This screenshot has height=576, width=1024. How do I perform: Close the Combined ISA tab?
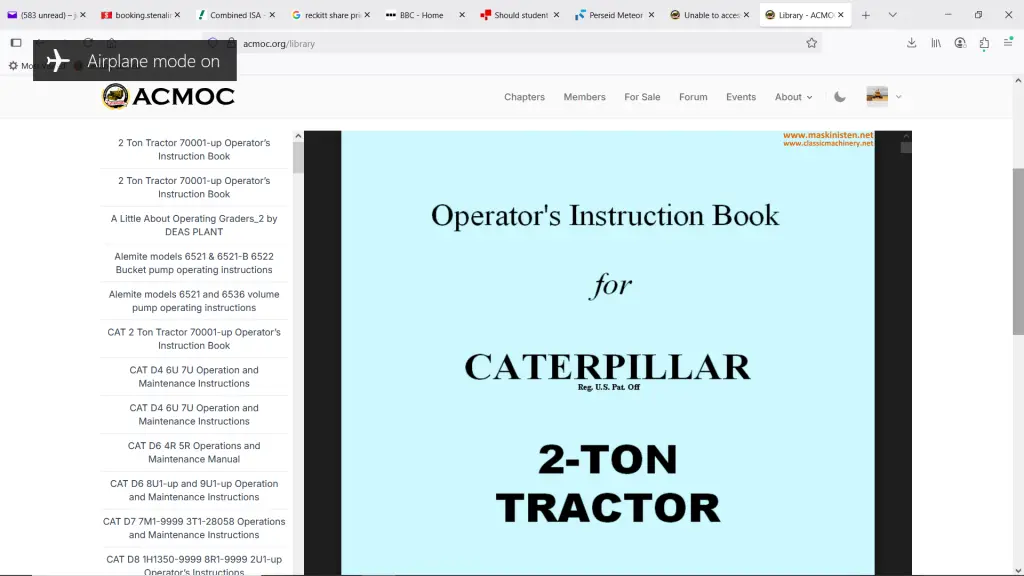pos(272,15)
